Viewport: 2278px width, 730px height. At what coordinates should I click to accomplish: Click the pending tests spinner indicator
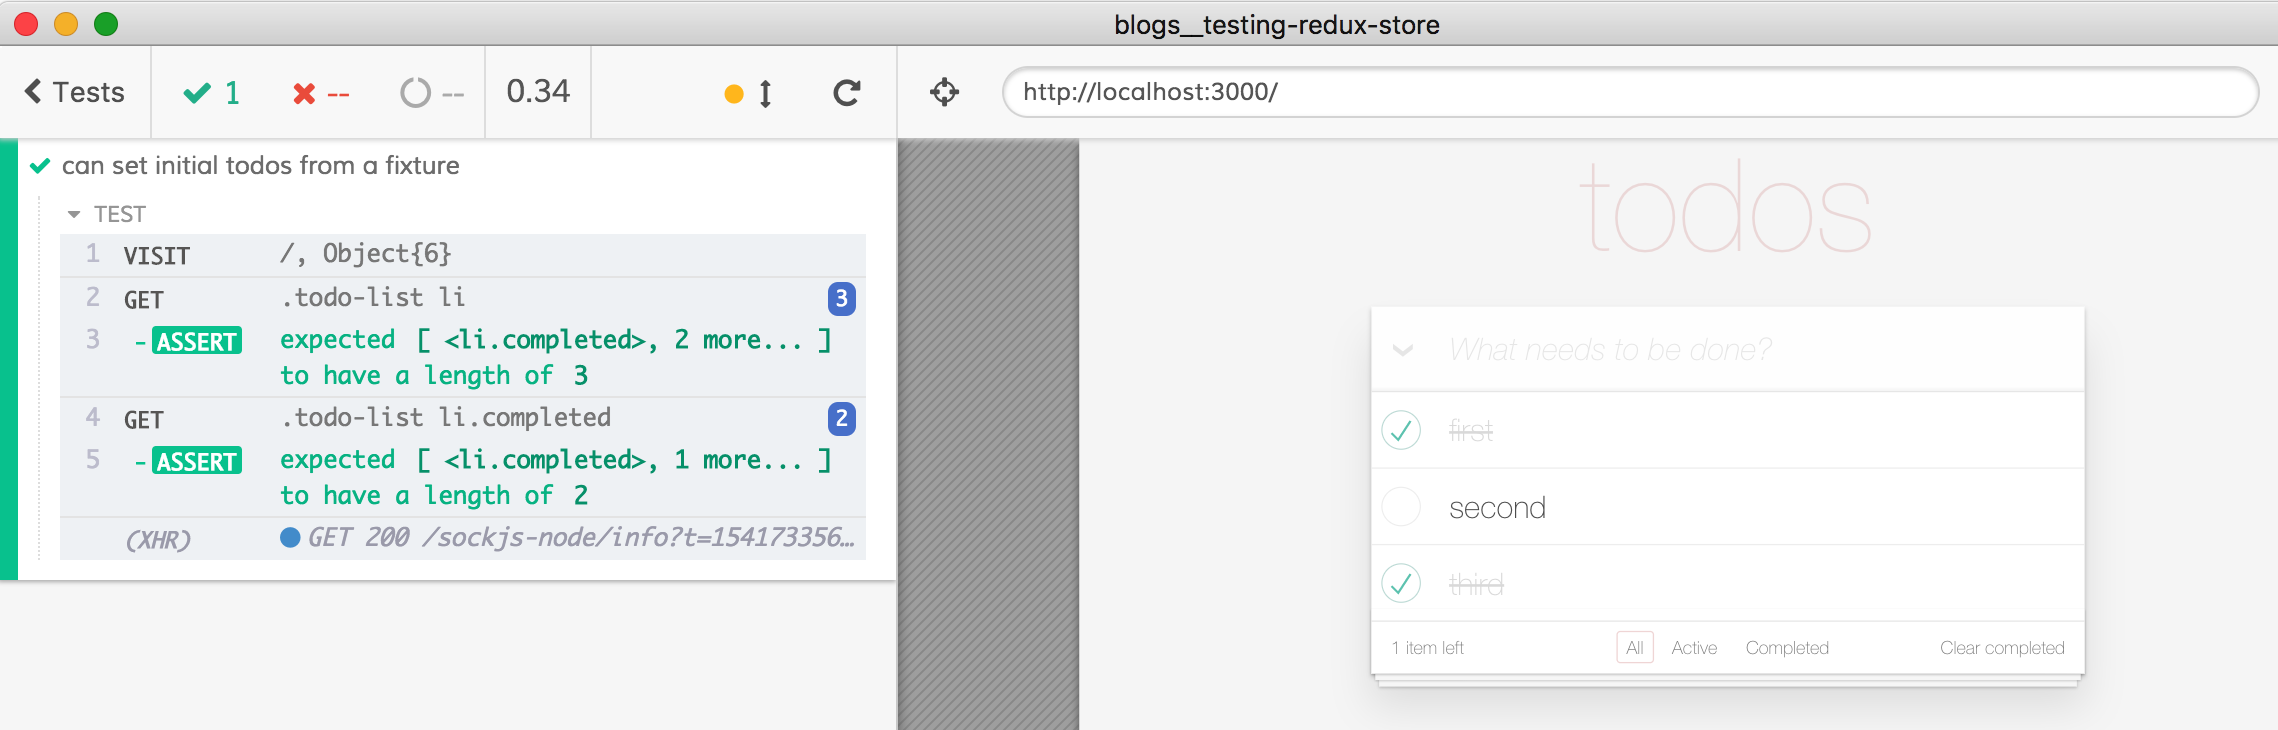coord(432,93)
